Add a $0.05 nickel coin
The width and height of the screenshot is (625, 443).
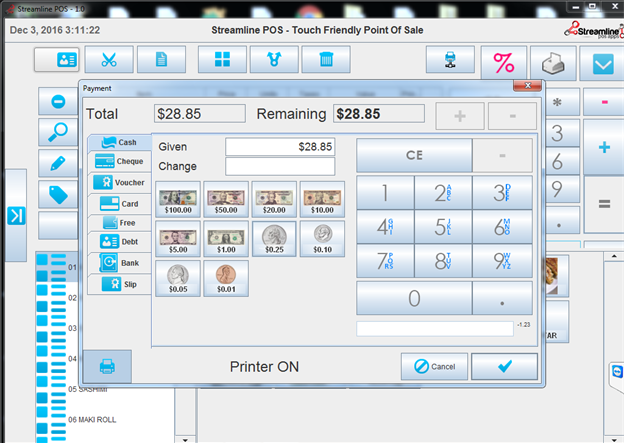coord(178,278)
